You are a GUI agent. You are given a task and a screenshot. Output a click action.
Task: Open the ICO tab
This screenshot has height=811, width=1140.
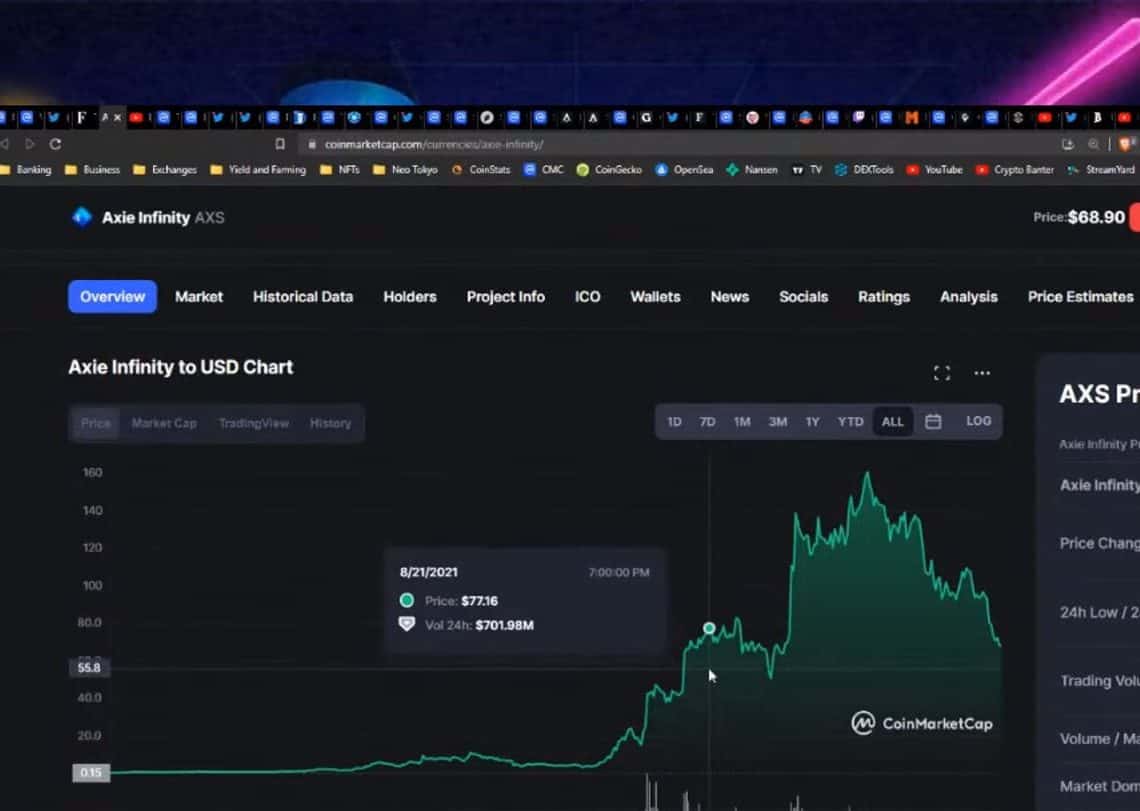(587, 297)
